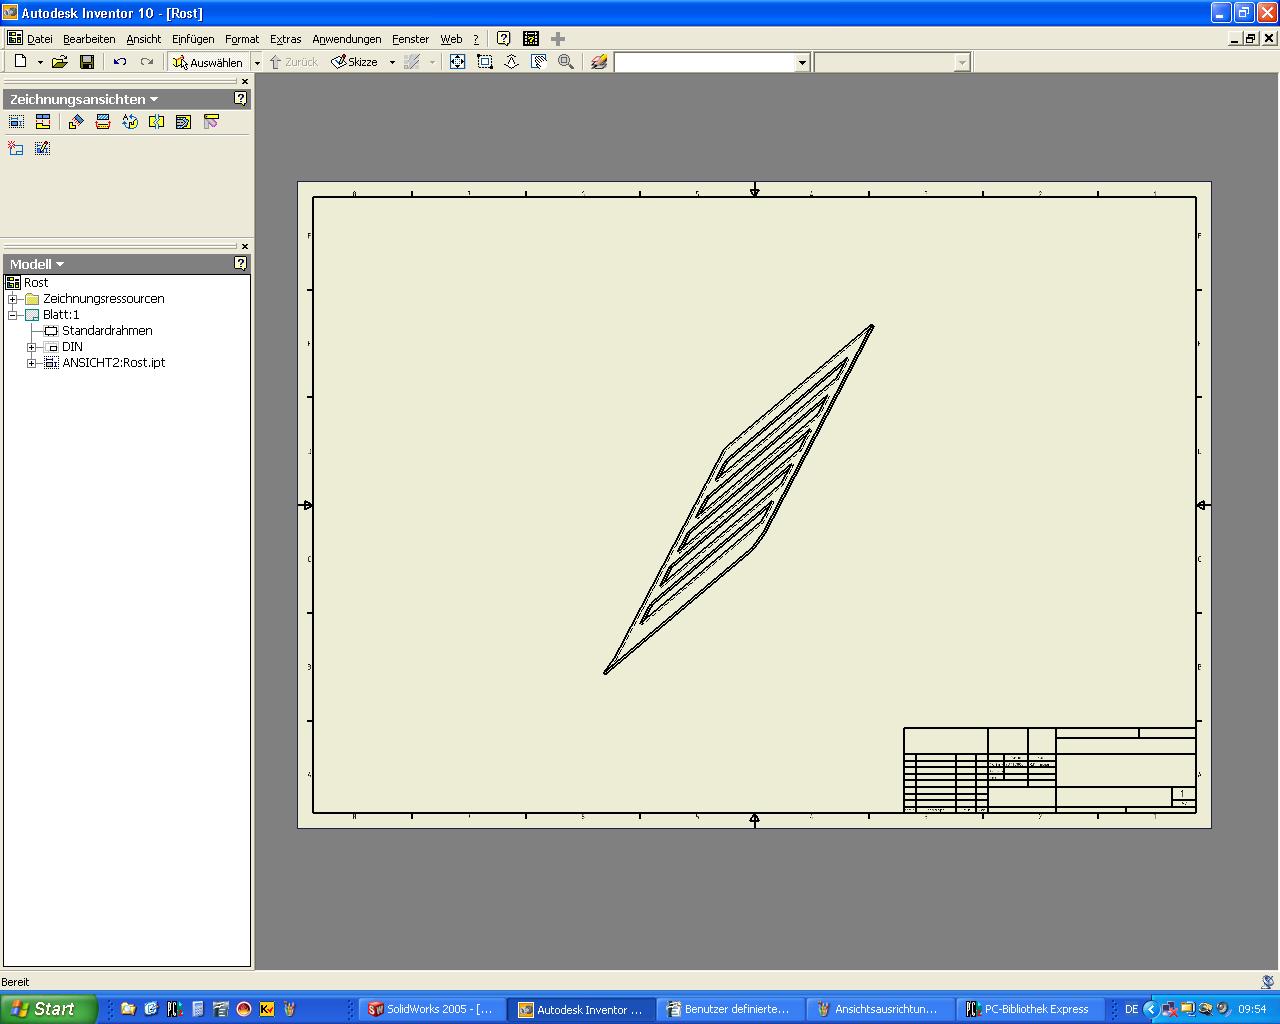This screenshot has width=1280, height=1024.
Task: Expand the ANSICHT2:Rost.ipt node
Action: click(x=32, y=363)
